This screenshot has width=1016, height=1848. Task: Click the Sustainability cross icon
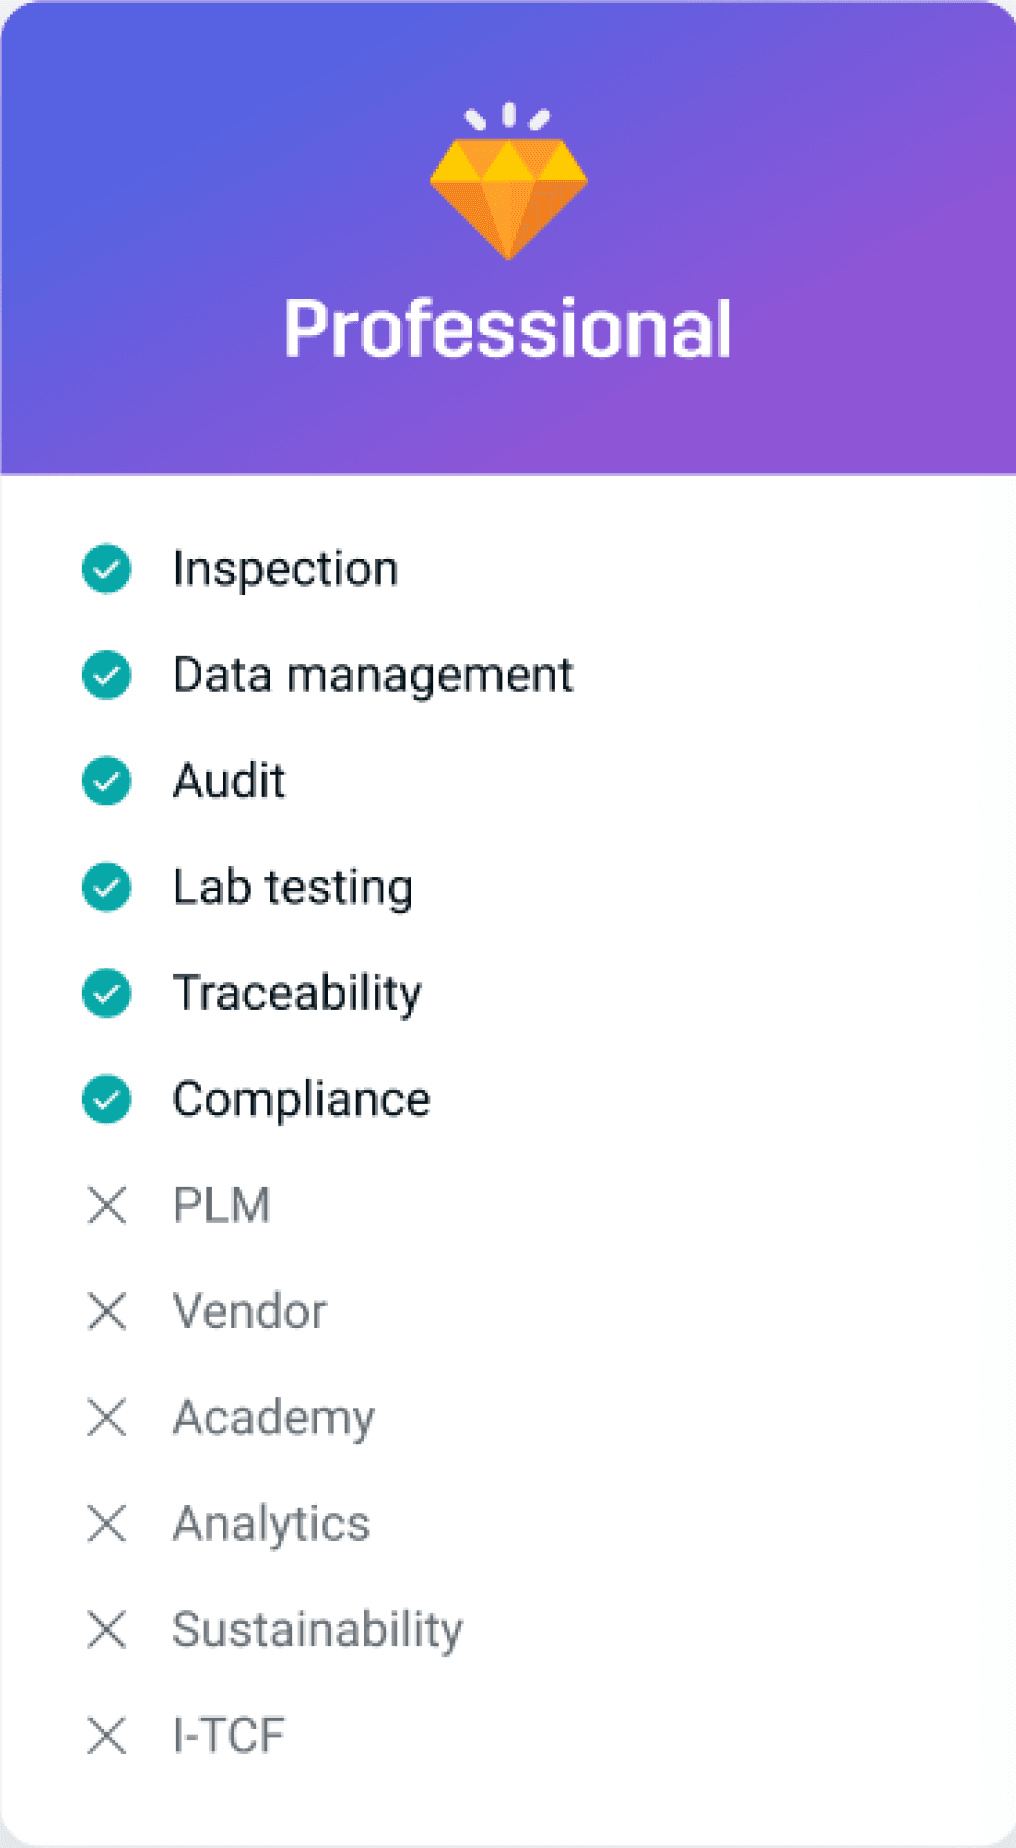point(106,1629)
